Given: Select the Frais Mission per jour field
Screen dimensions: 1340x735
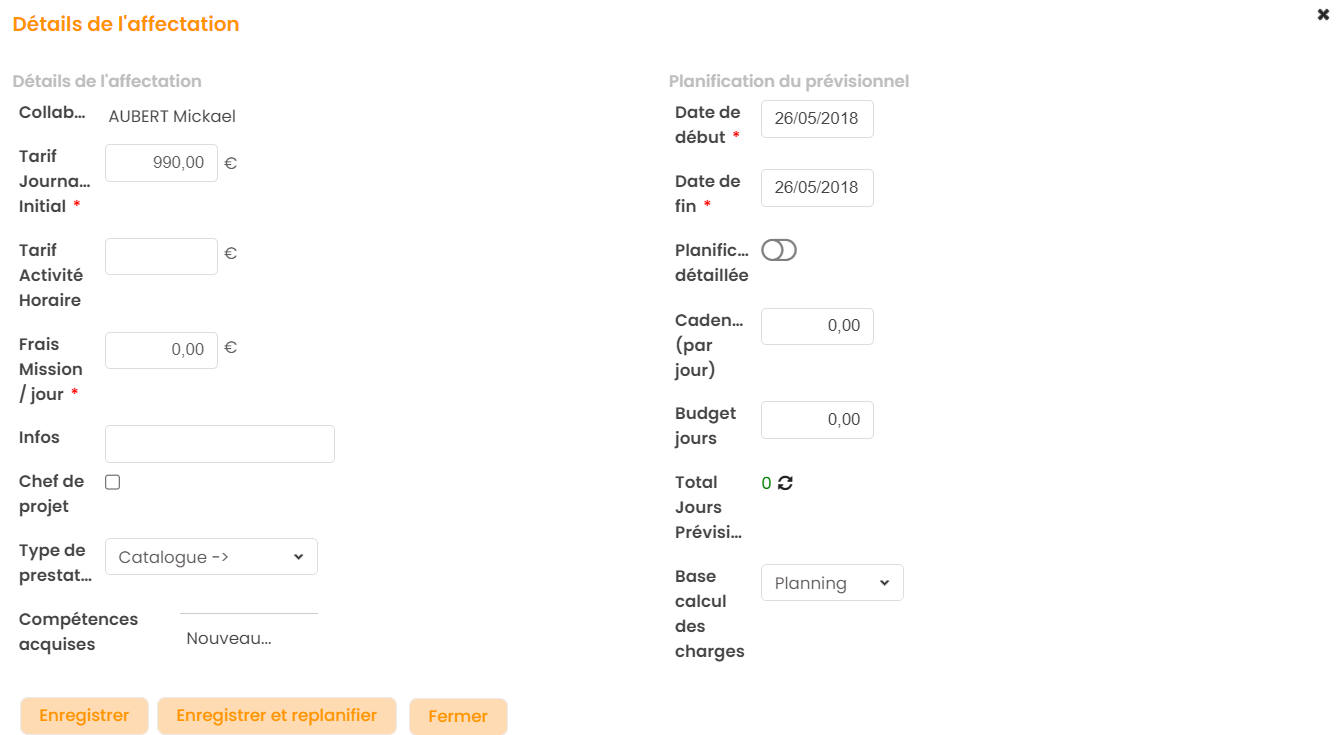Looking at the screenshot, I should pyautogui.click(x=161, y=350).
